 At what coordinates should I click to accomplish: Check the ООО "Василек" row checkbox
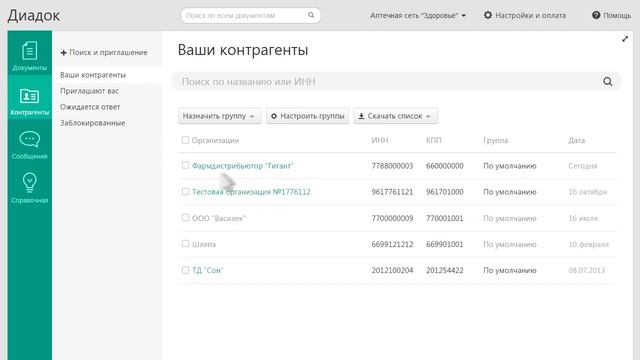(185, 218)
